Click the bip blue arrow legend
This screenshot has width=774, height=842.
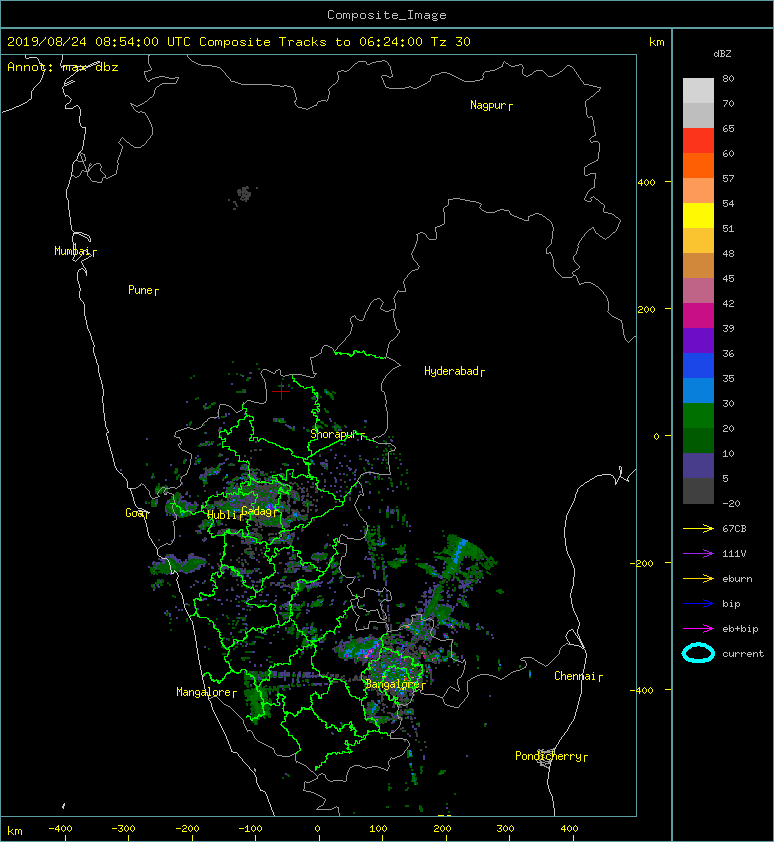698,604
